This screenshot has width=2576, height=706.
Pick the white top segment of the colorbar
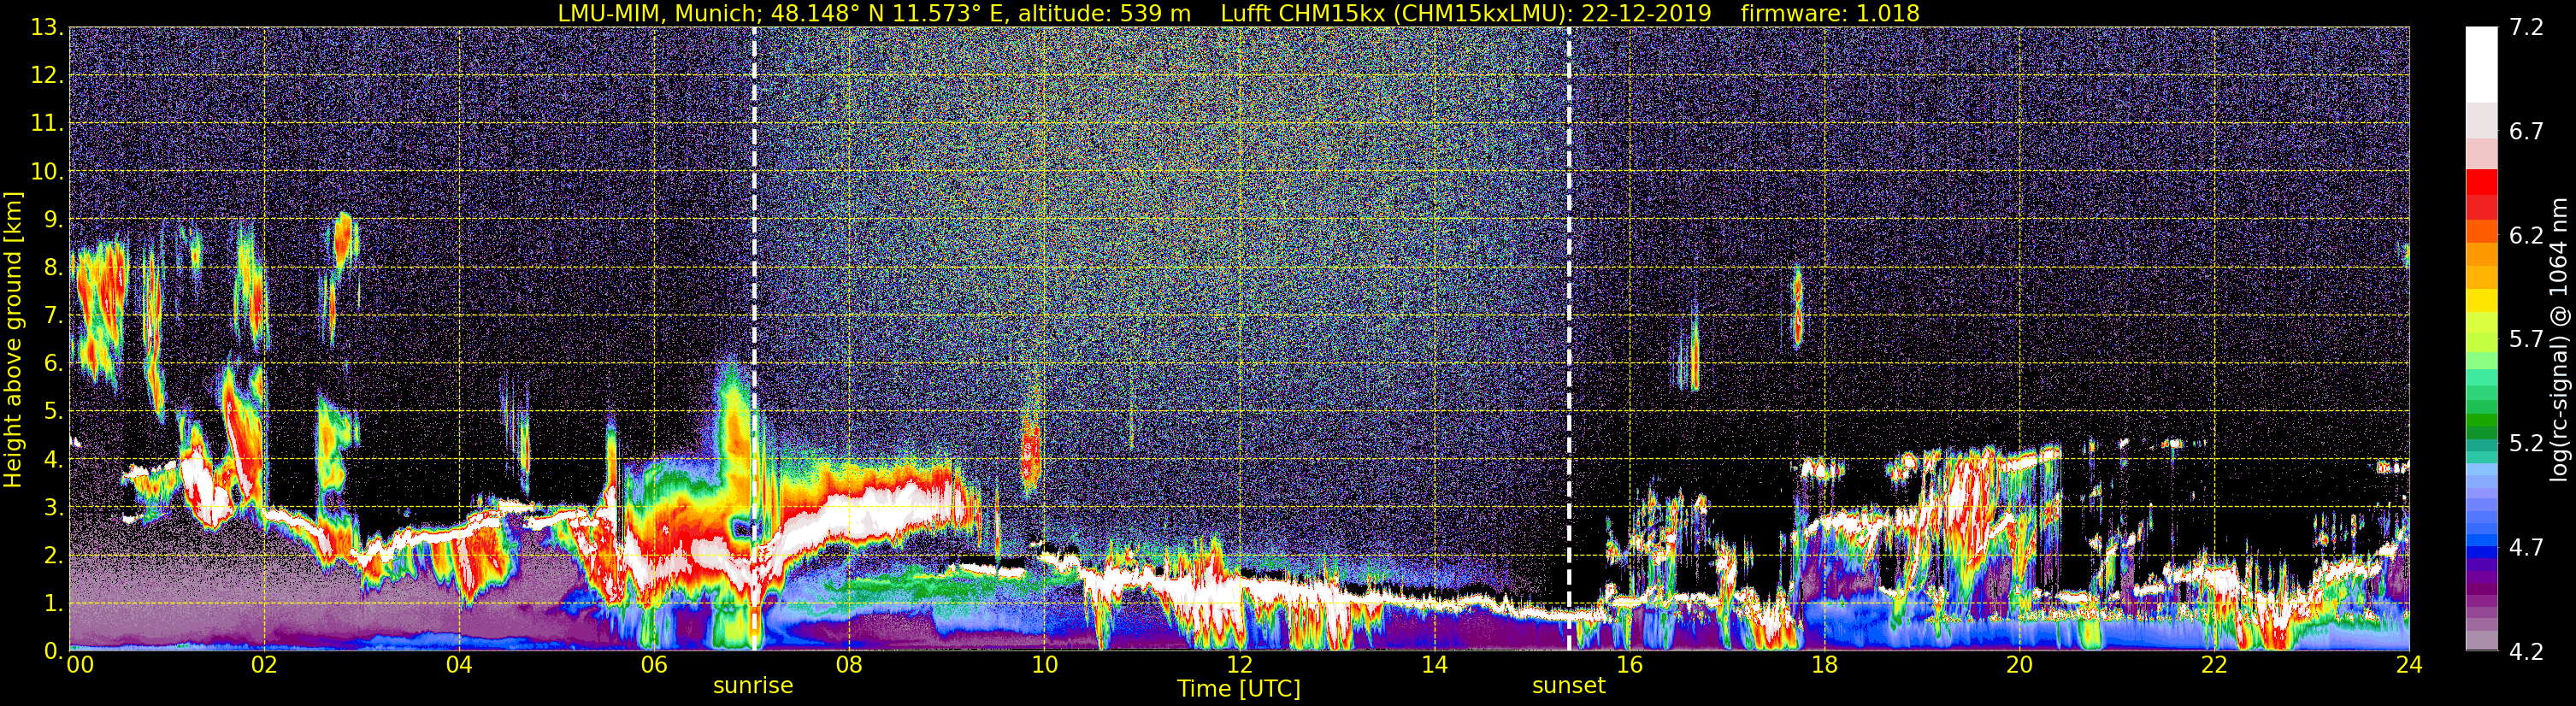pos(2481,64)
